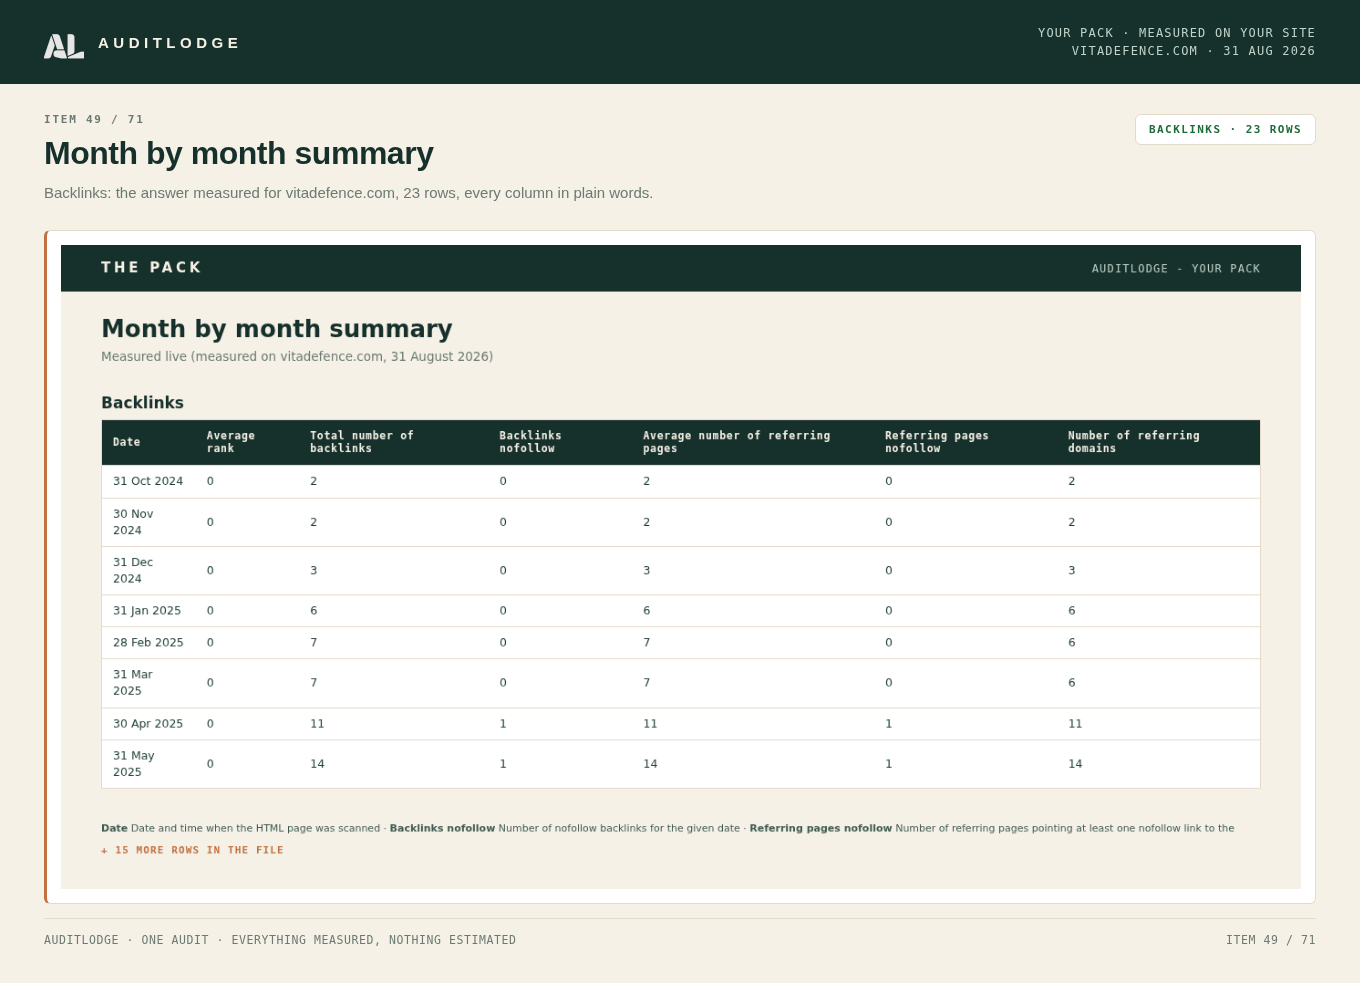
Task: Click the VITADEFENCE.COM · 31 AUG 2026 header text
Action: (x=1193, y=51)
